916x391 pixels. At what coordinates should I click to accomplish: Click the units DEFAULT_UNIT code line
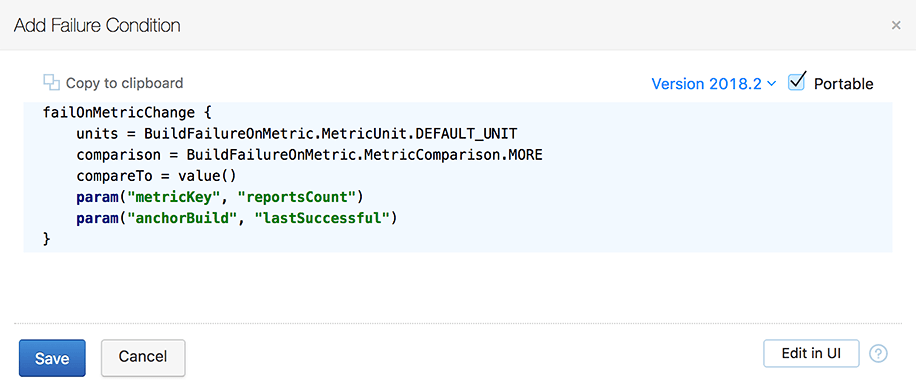[297, 134]
